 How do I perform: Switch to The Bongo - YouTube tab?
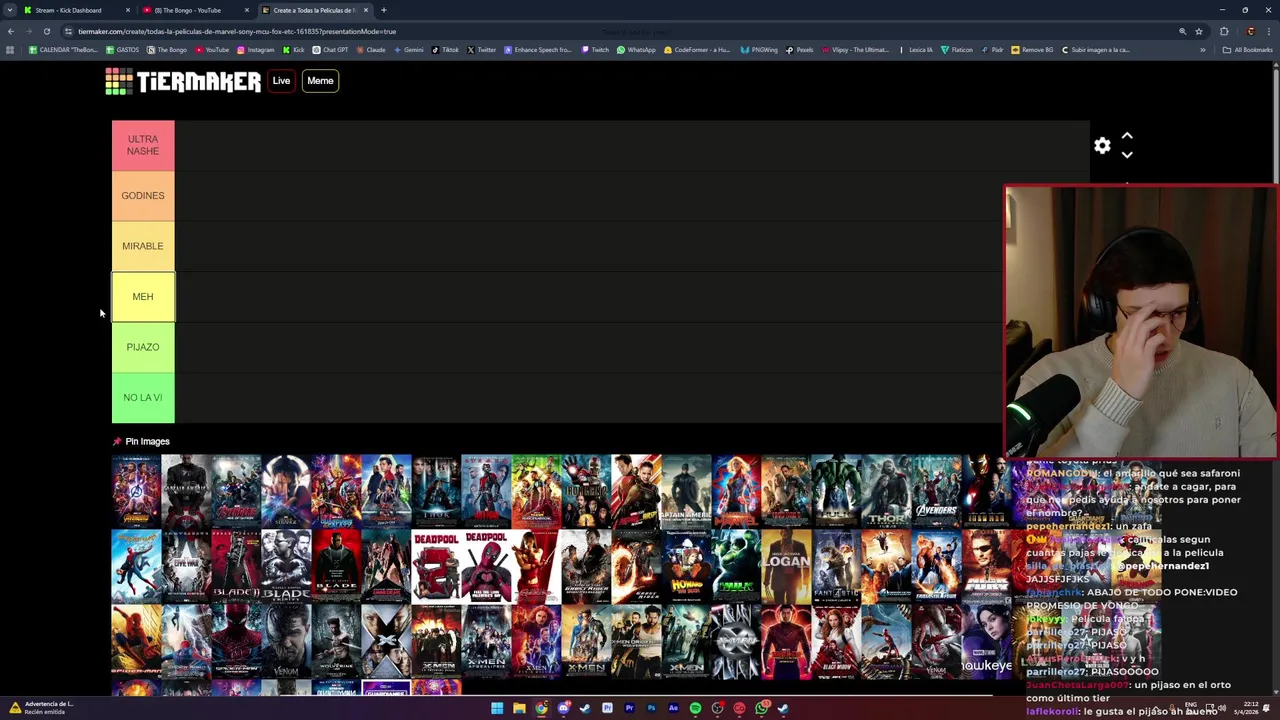[x=188, y=10]
